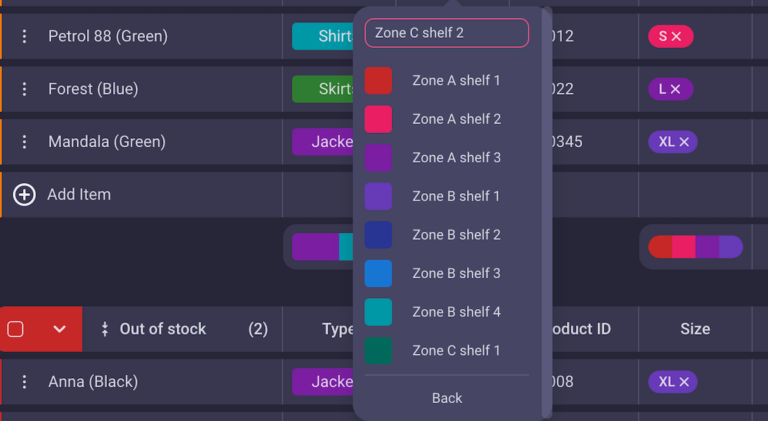Collapse the Out of stock group chevron
The height and width of the screenshot is (421, 768).
(x=59, y=329)
